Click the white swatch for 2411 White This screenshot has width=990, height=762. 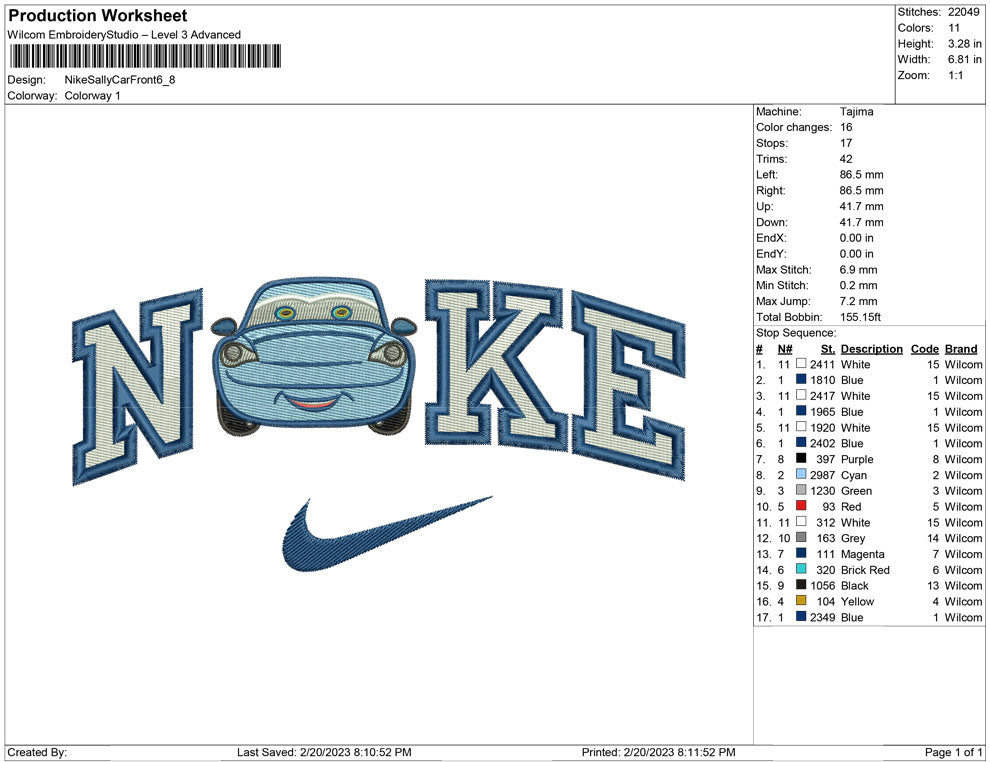click(801, 364)
